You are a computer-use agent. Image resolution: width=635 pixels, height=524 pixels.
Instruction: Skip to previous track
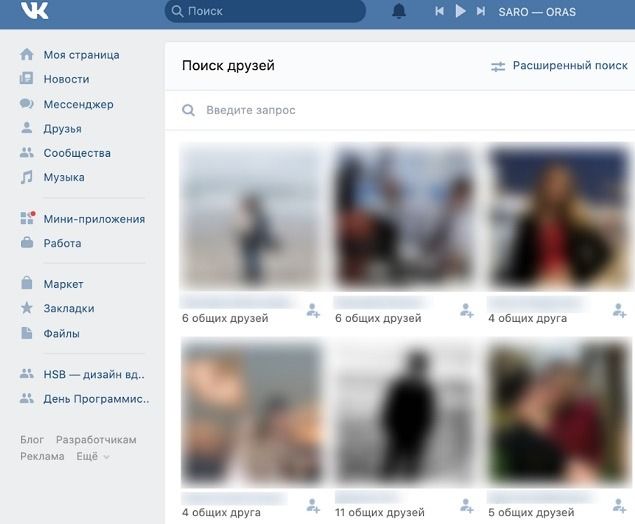tap(439, 11)
